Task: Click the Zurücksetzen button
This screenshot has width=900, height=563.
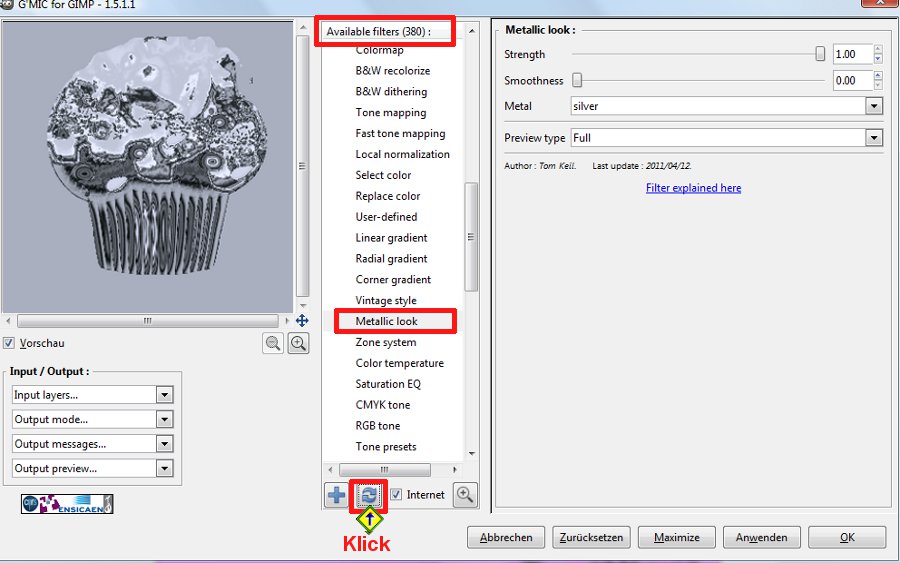Action: [591, 537]
